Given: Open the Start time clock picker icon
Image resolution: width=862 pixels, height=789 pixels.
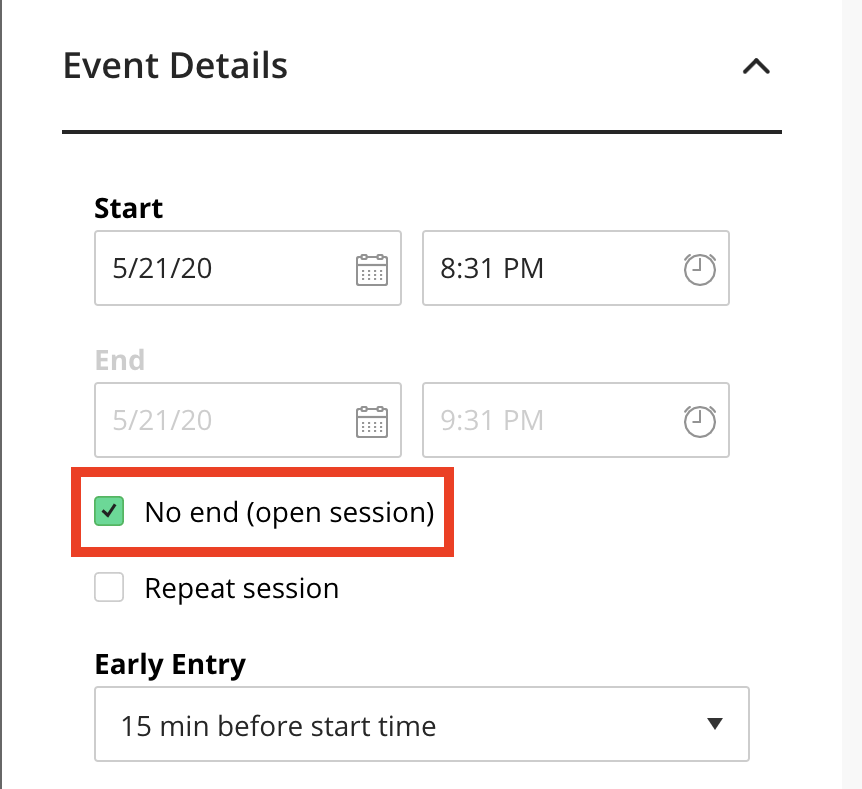Looking at the screenshot, I should (700, 269).
